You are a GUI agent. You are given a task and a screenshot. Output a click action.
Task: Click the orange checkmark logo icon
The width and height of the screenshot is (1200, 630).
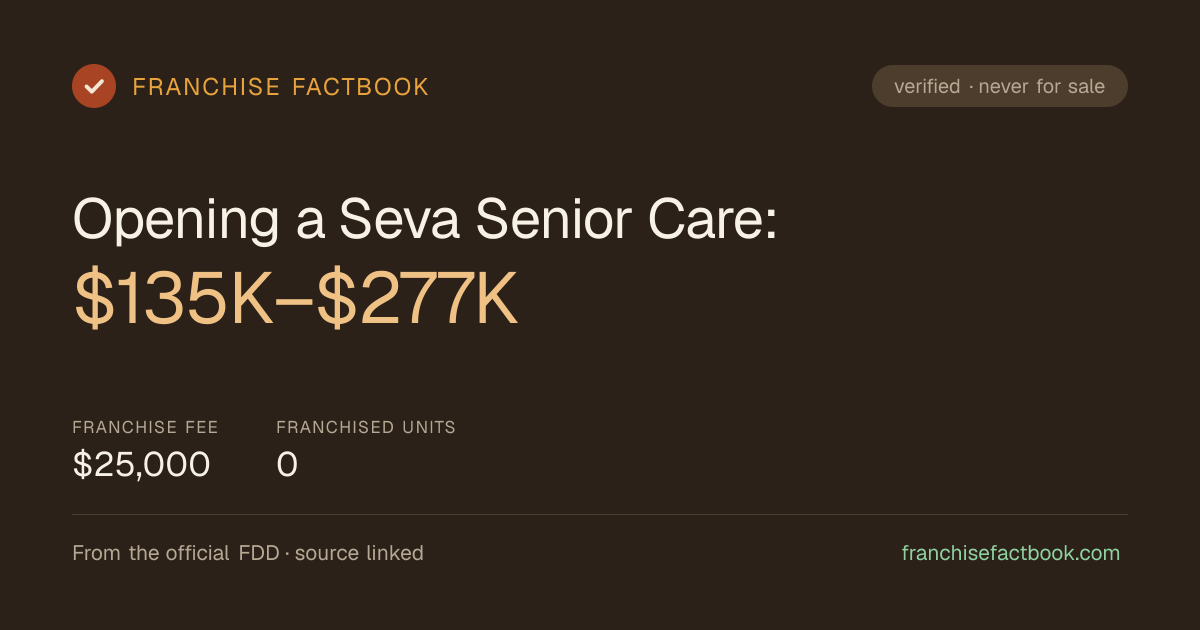point(94,86)
